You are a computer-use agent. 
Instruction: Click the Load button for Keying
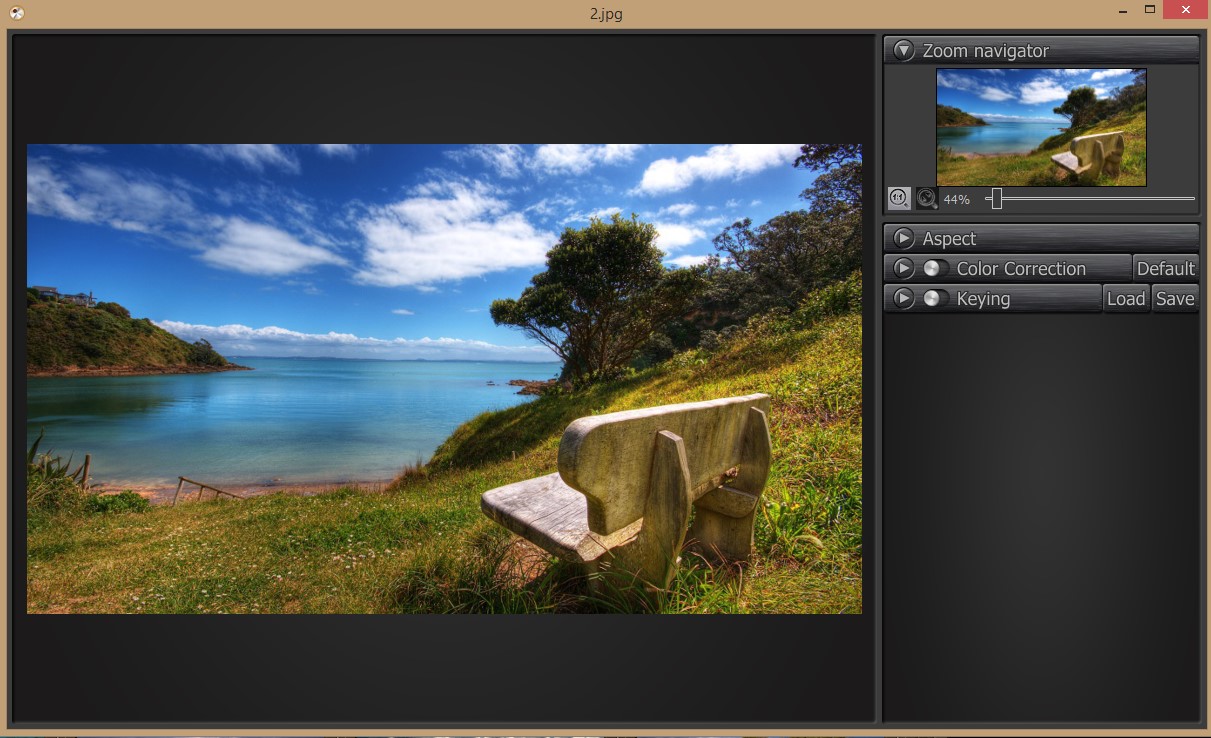(x=1126, y=298)
